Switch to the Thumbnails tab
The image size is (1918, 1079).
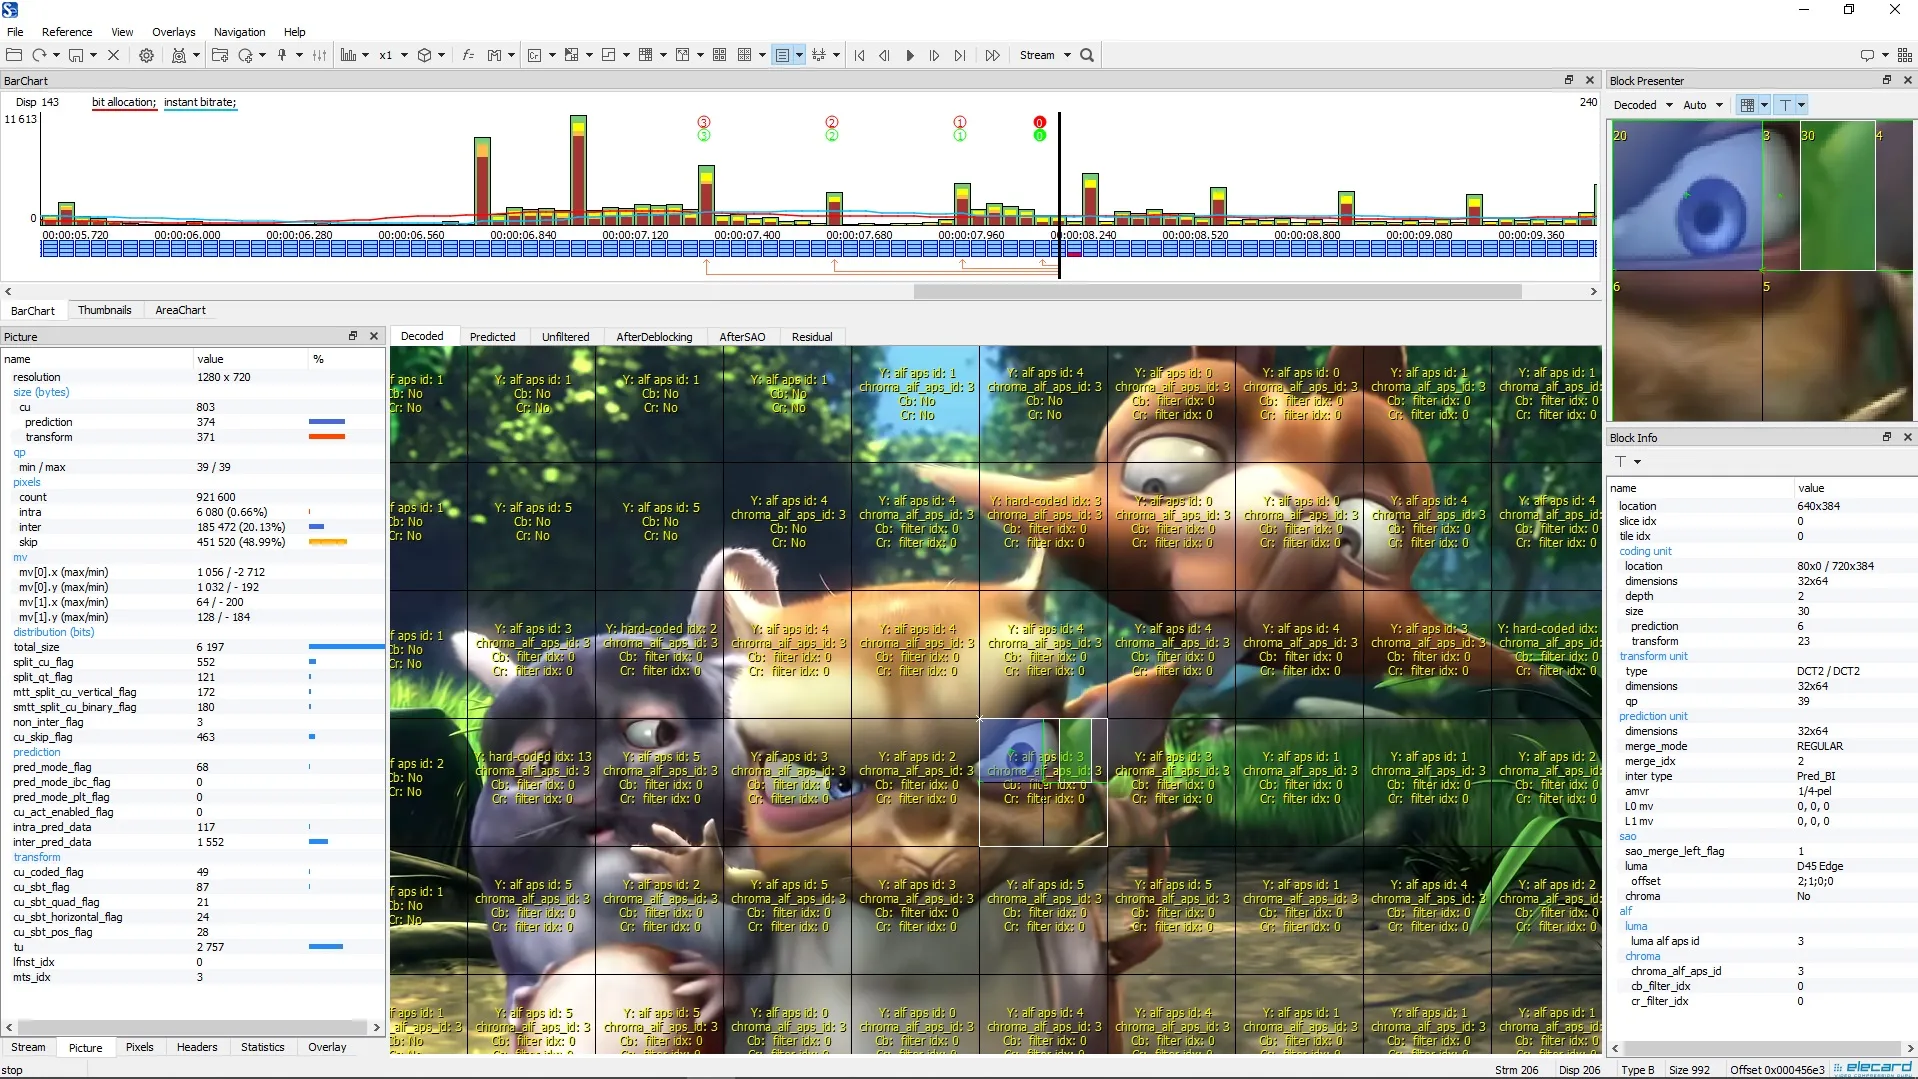104,311
